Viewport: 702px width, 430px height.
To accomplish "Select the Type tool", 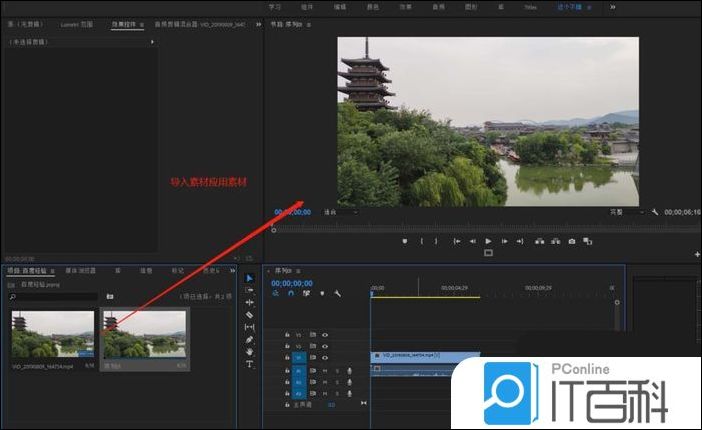I will pyautogui.click(x=250, y=364).
